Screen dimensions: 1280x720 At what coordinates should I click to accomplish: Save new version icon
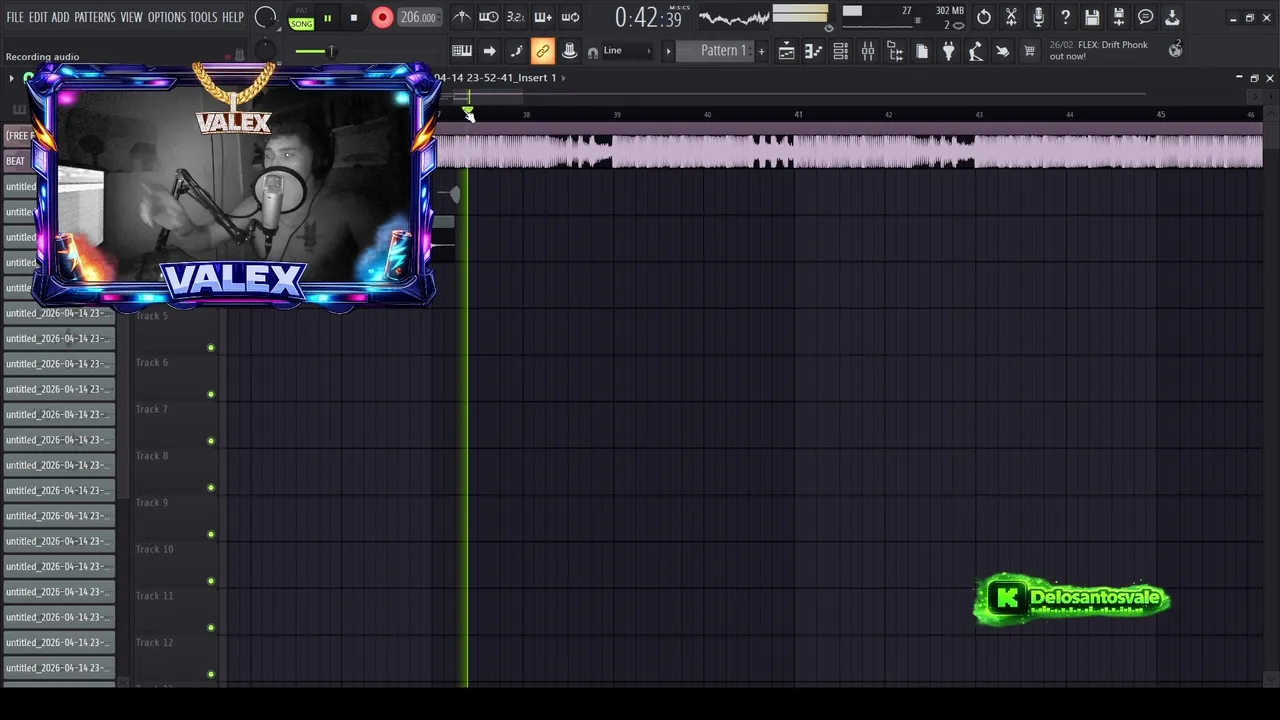click(x=1119, y=17)
